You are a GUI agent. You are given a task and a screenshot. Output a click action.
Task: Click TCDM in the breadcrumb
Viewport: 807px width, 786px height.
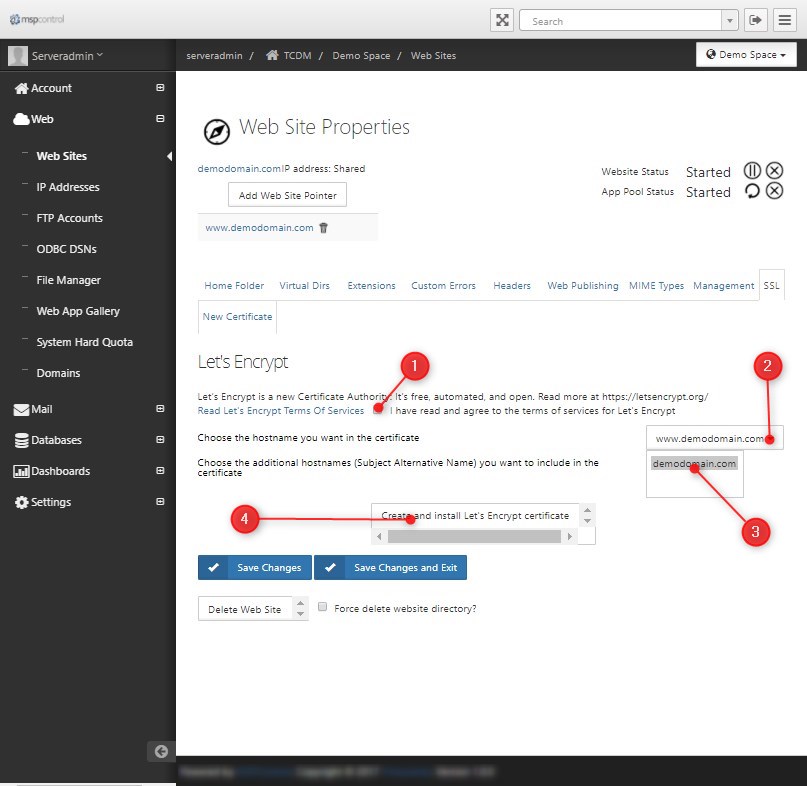tap(297, 56)
